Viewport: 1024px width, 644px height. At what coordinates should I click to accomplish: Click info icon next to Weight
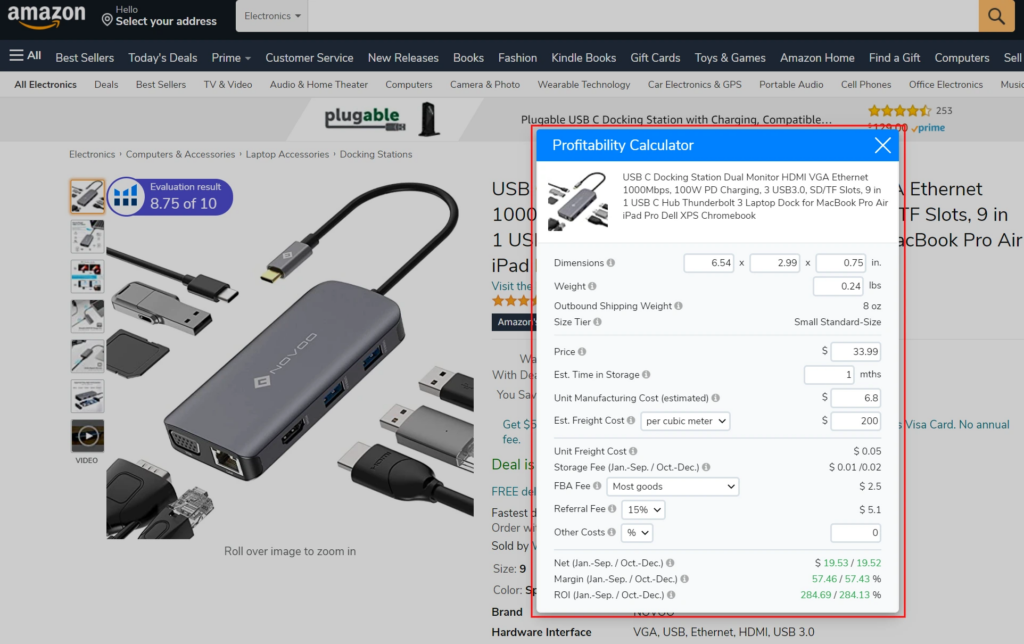592,286
